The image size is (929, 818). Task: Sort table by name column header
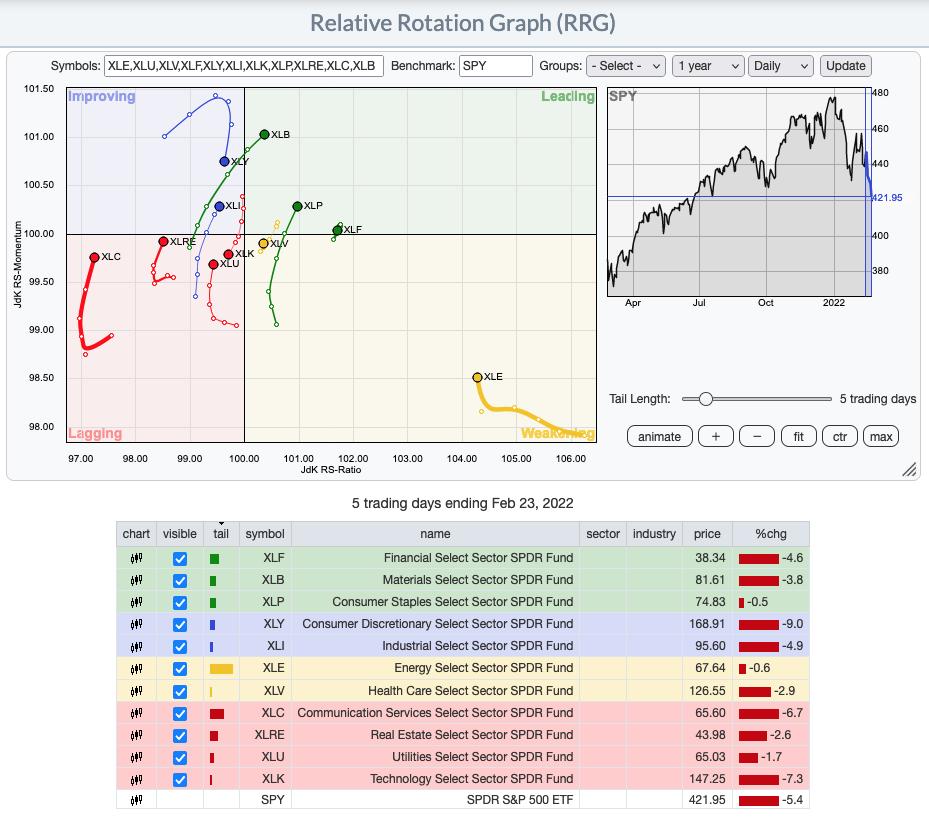435,534
